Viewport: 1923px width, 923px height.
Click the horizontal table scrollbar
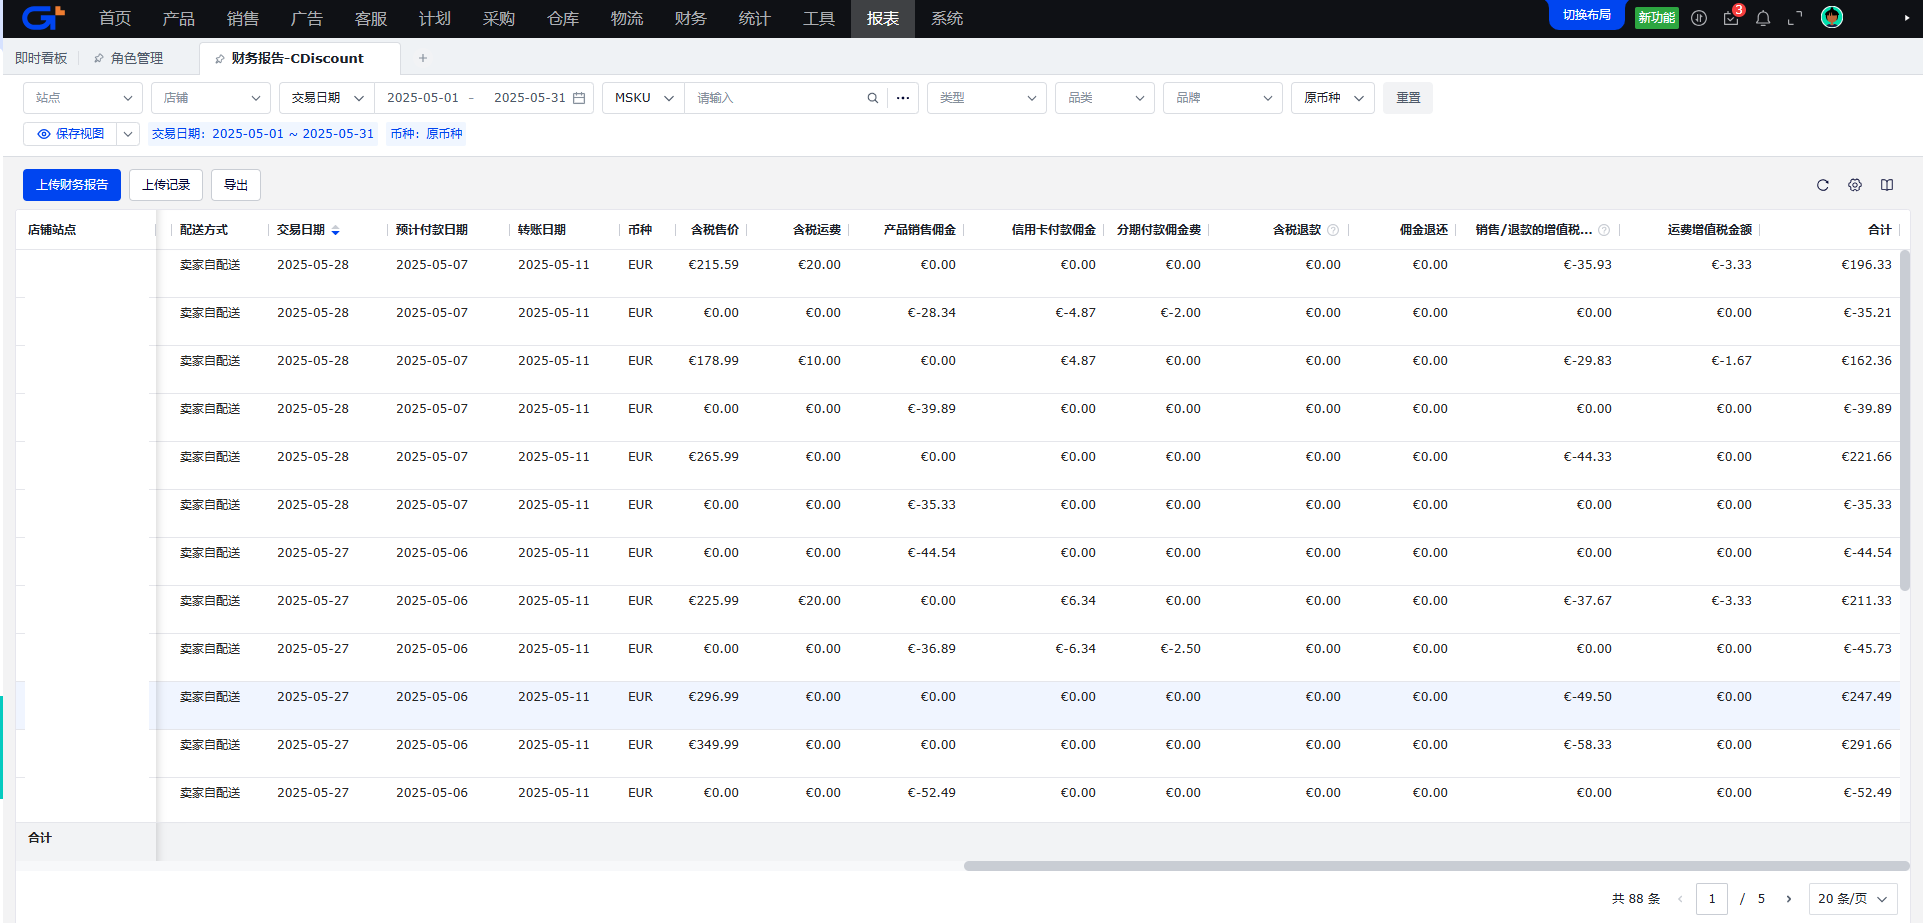1435,866
